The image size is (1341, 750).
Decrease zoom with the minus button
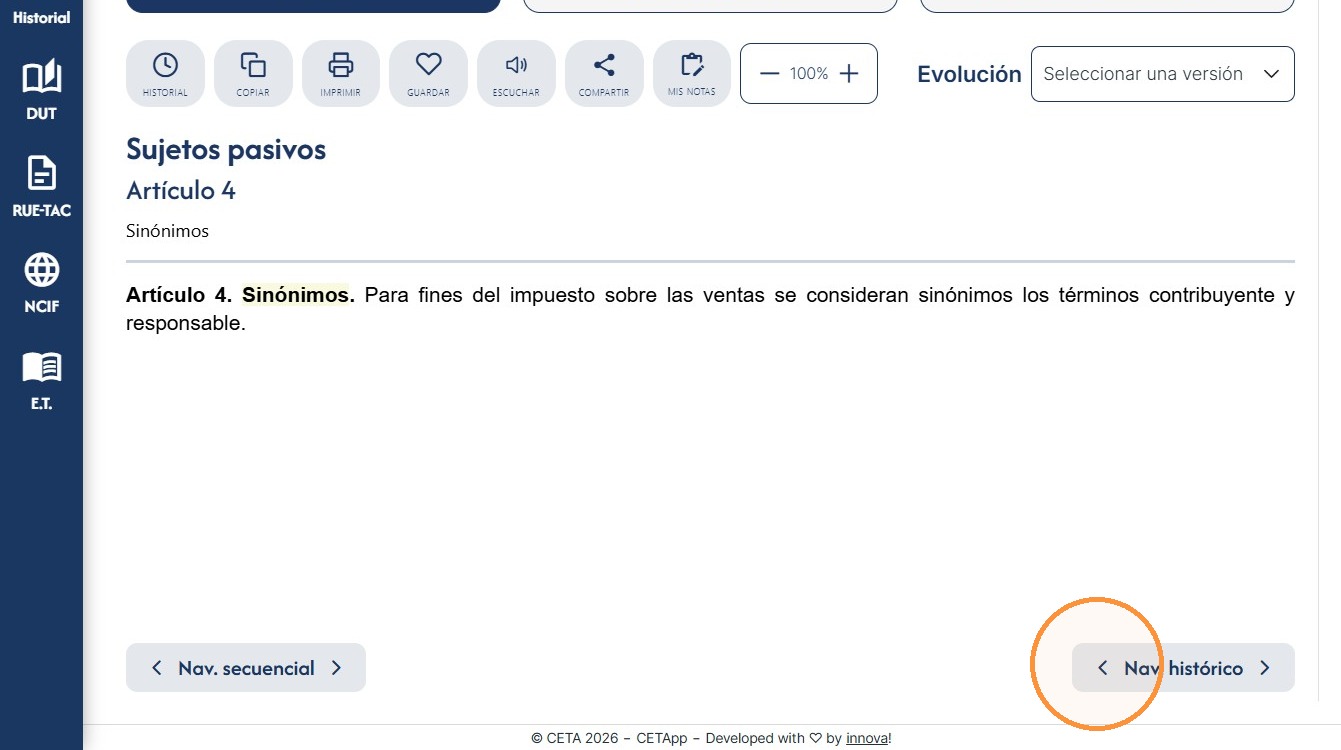tap(769, 73)
